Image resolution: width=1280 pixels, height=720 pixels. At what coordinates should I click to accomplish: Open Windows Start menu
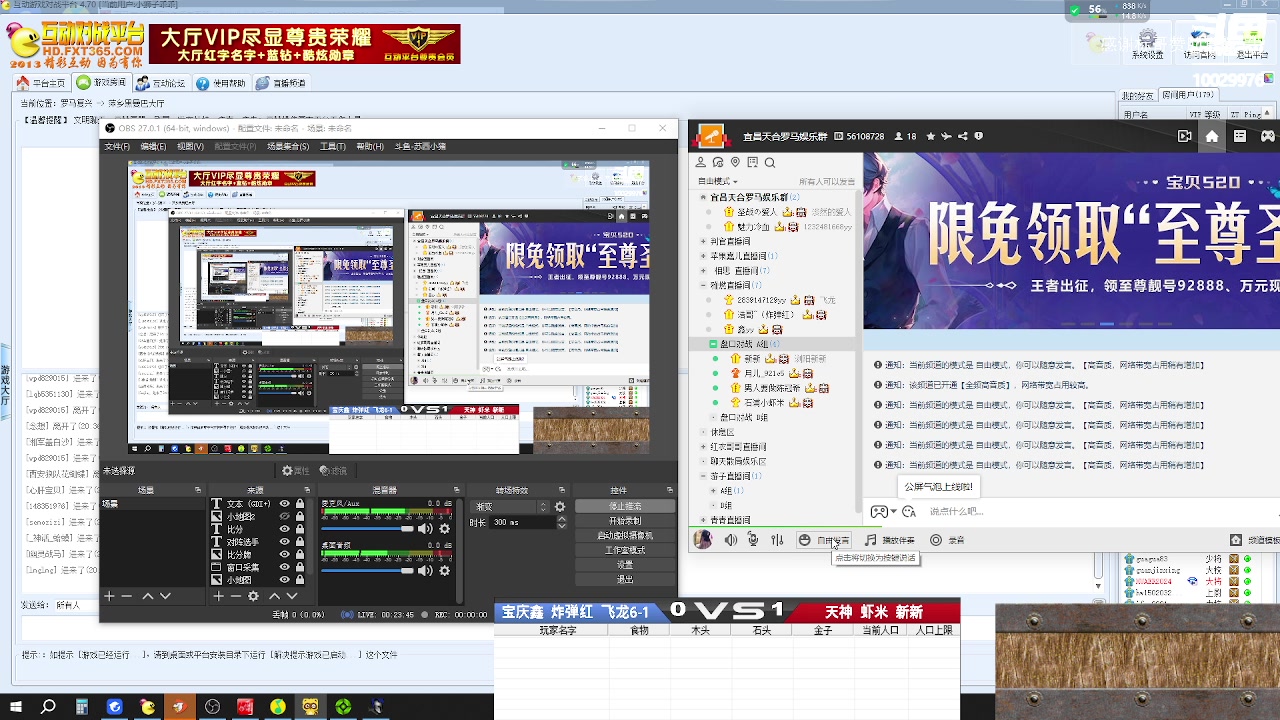click(x=16, y=707)
